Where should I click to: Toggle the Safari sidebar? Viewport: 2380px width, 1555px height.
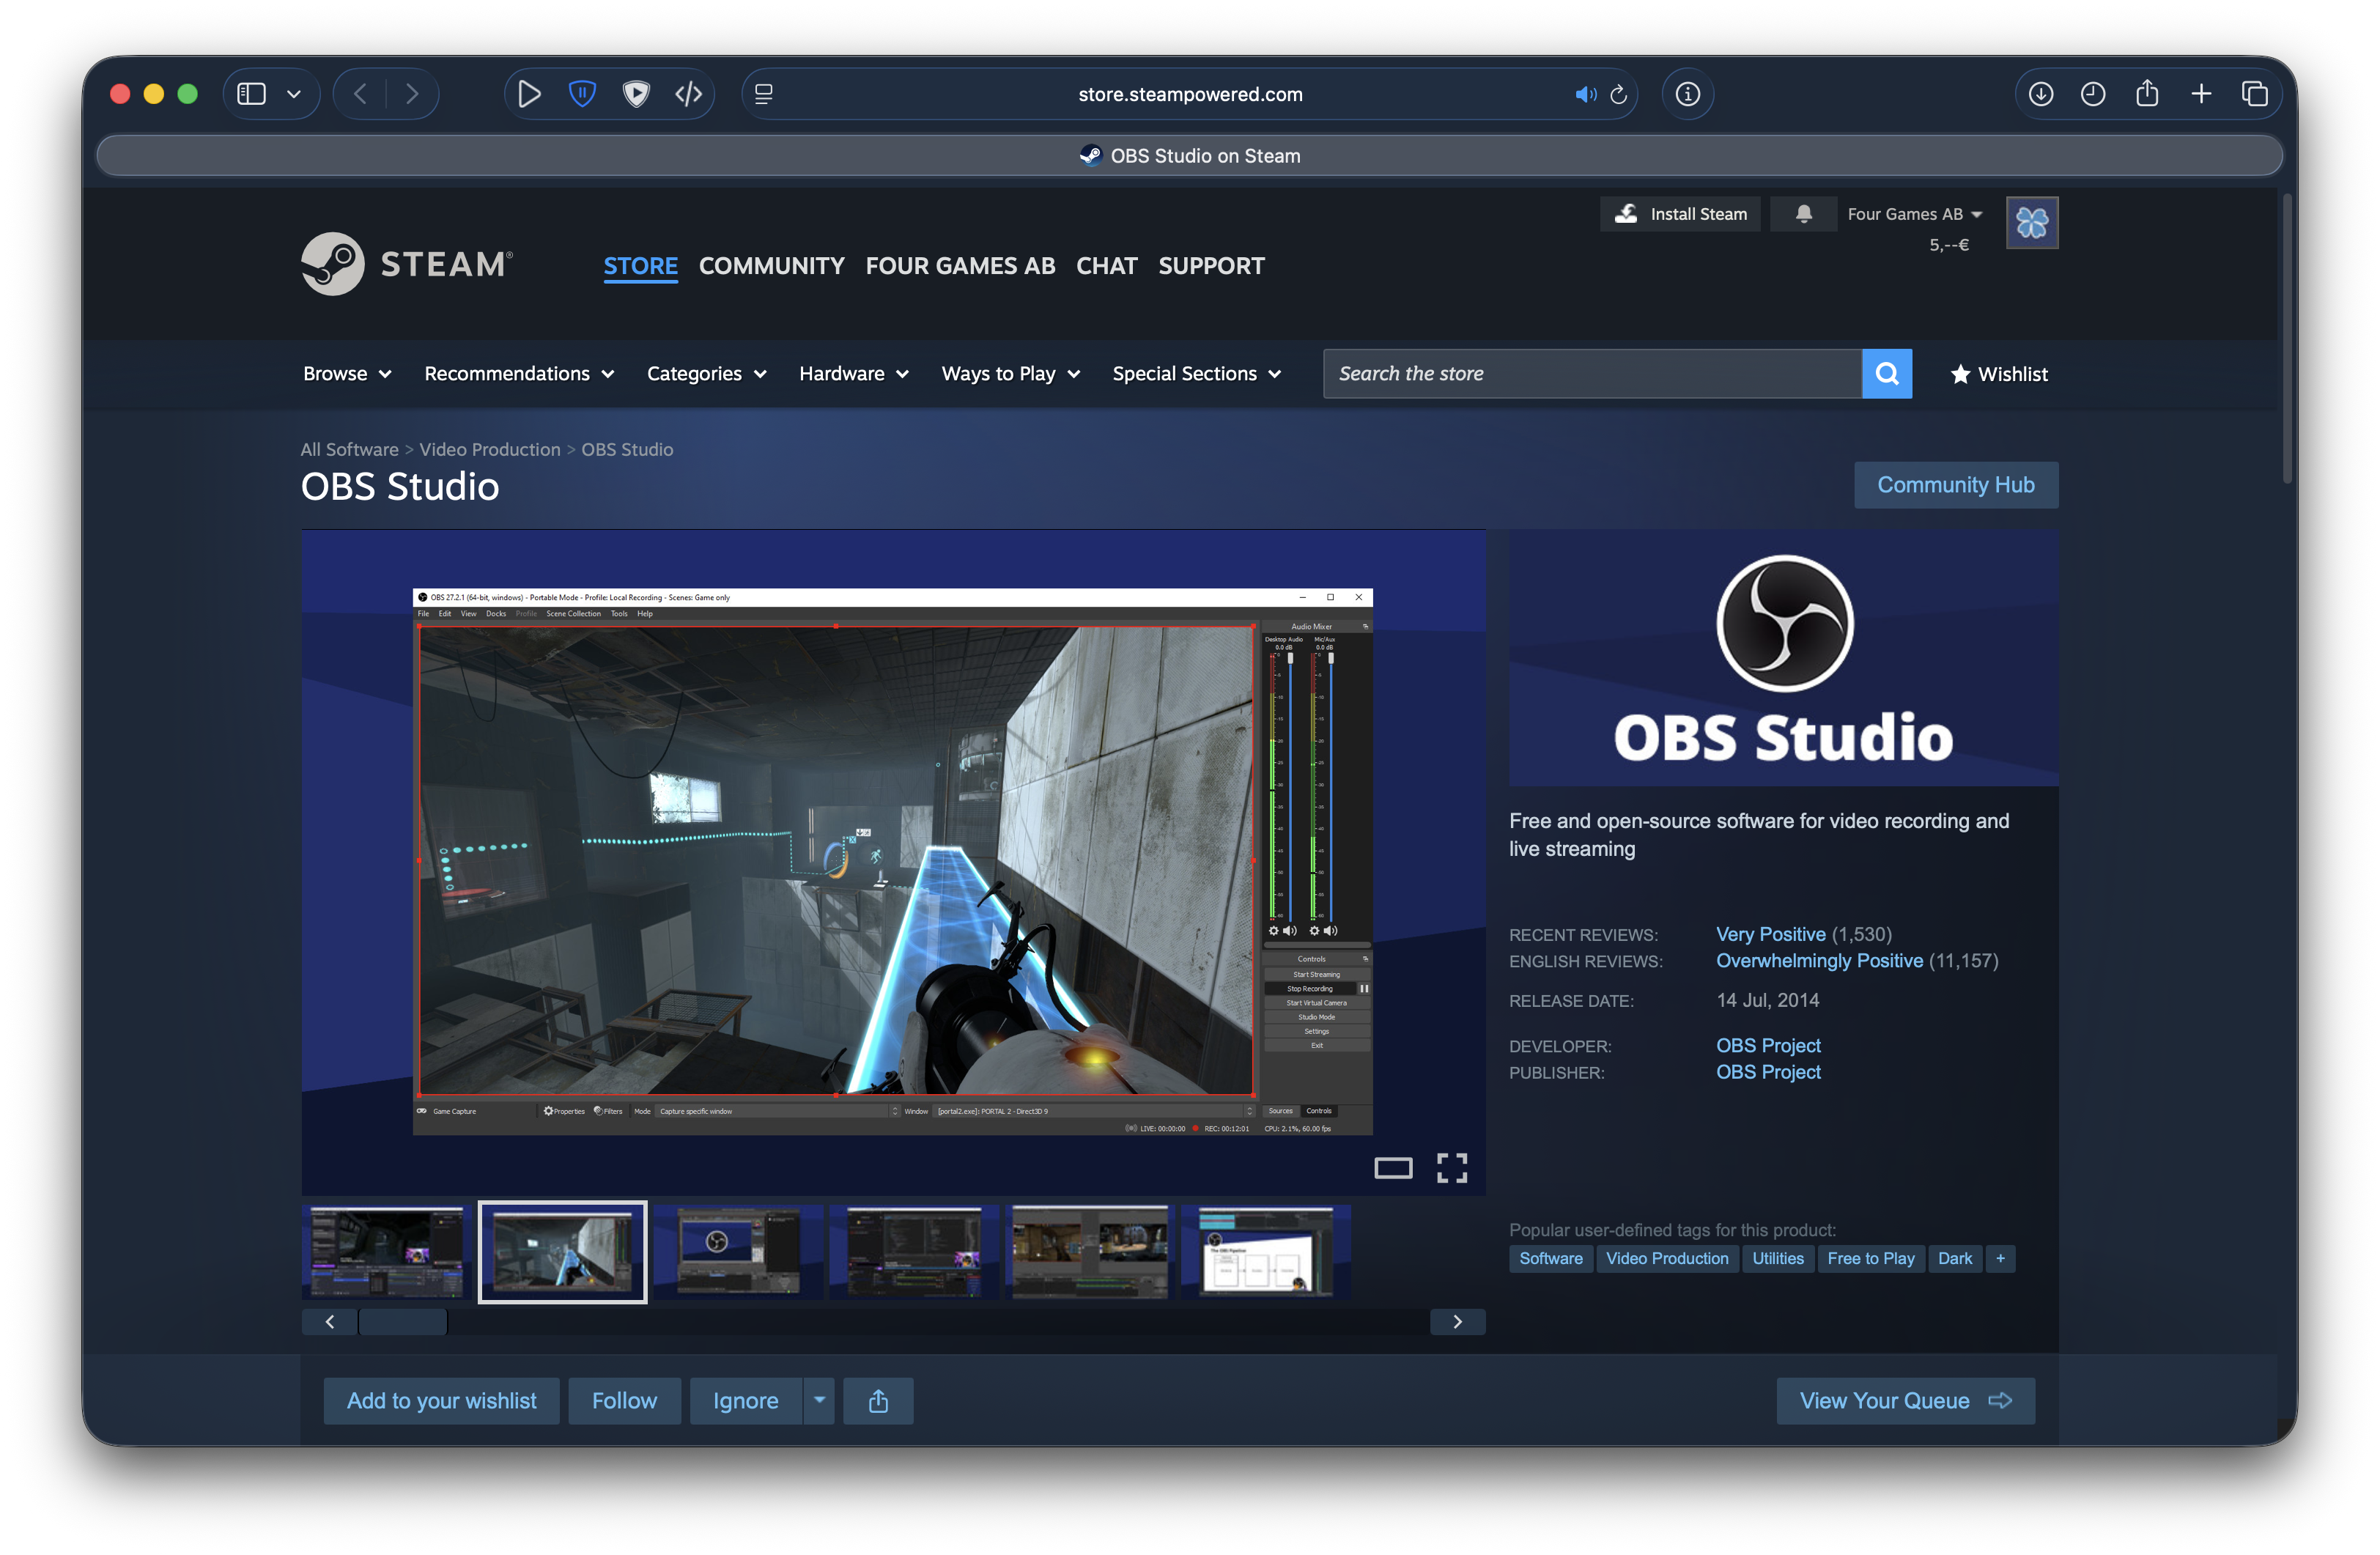(251, 94)
